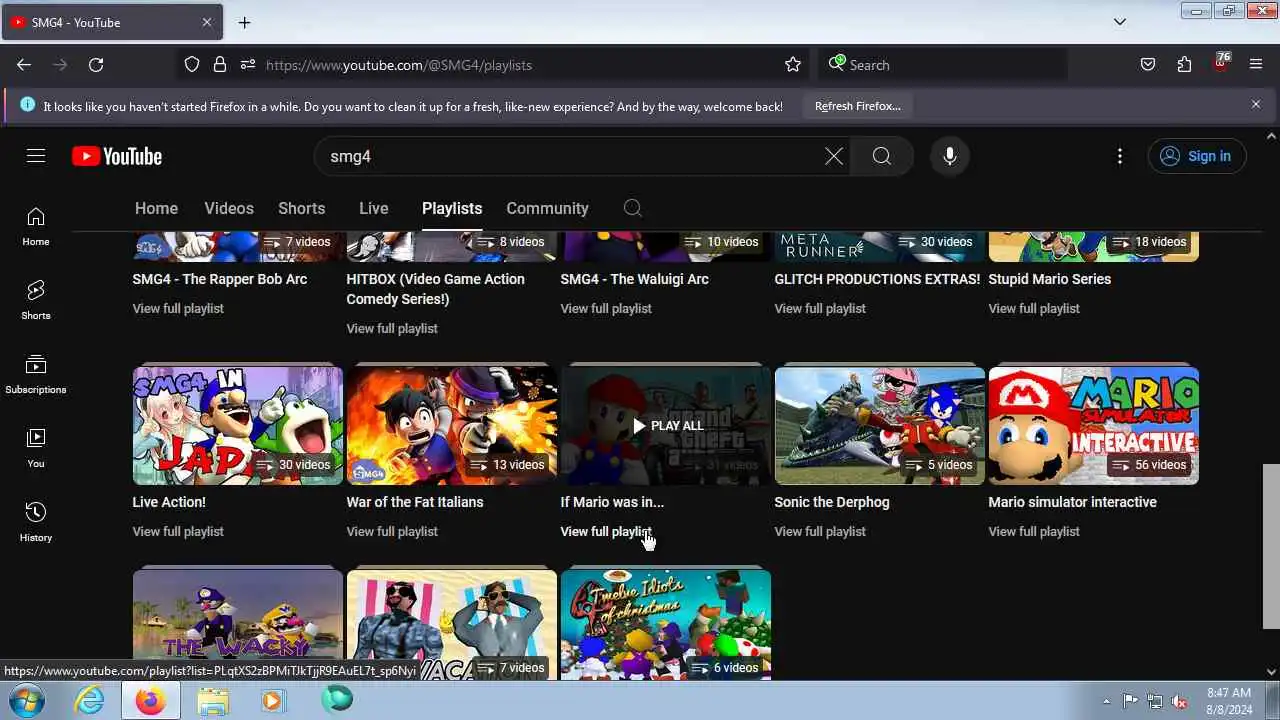The width and height of the screenshot is (1280, 720).
Task: View full playlist for HITBOX series
Action: (392, 328)
